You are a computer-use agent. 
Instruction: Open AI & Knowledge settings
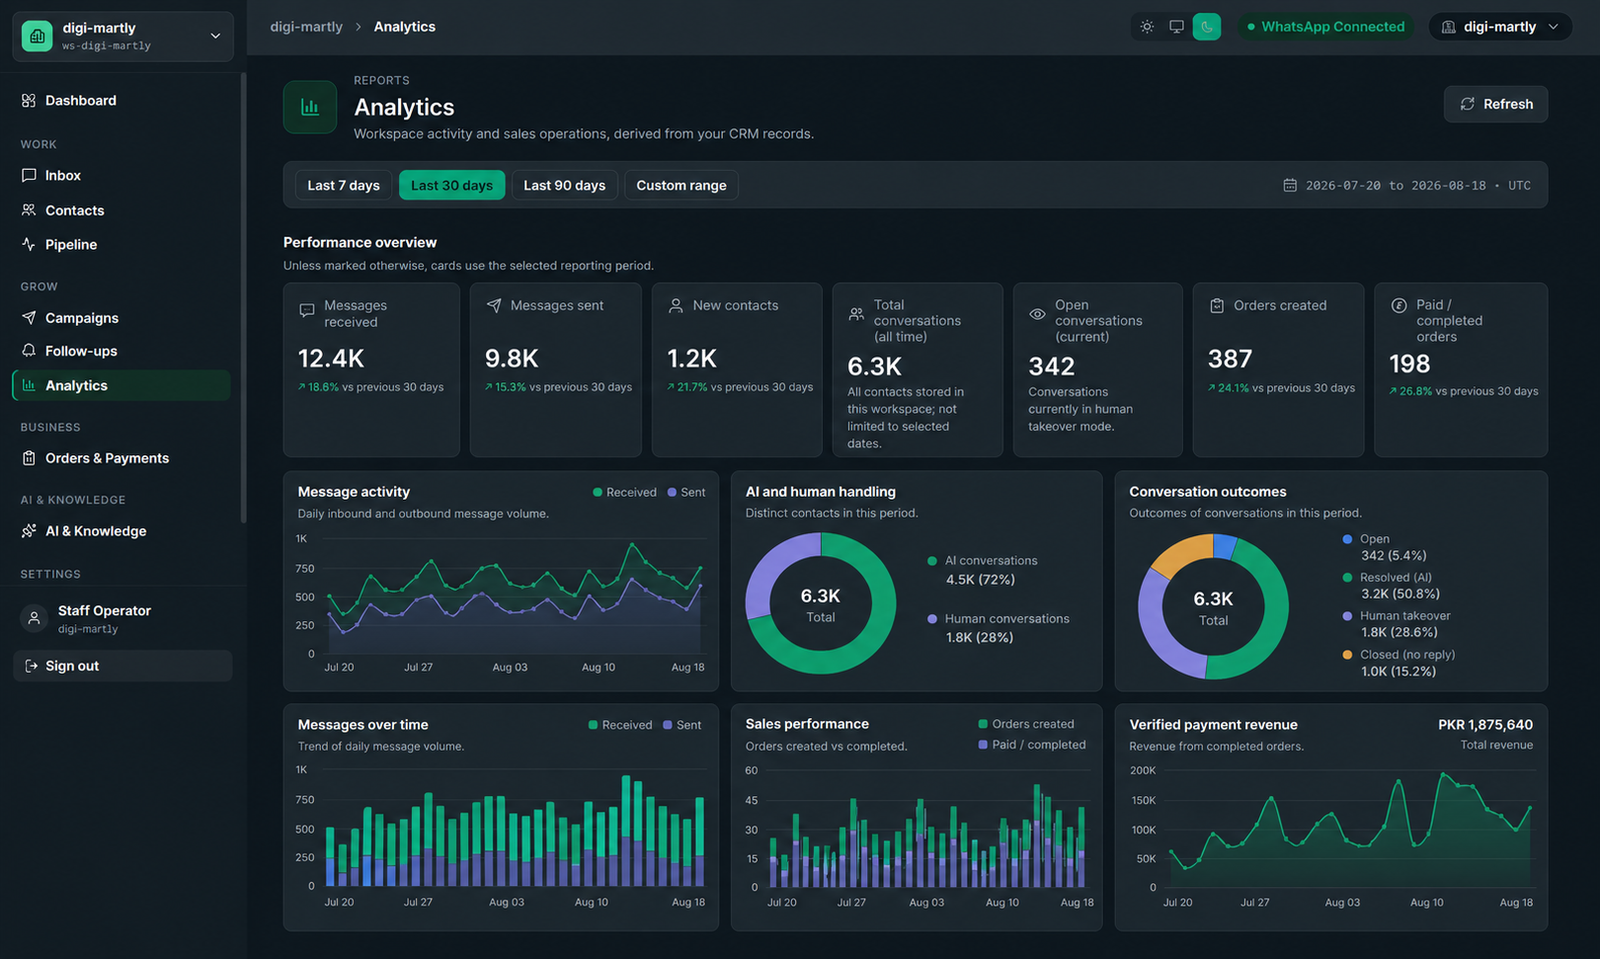[x=122, y=532]
